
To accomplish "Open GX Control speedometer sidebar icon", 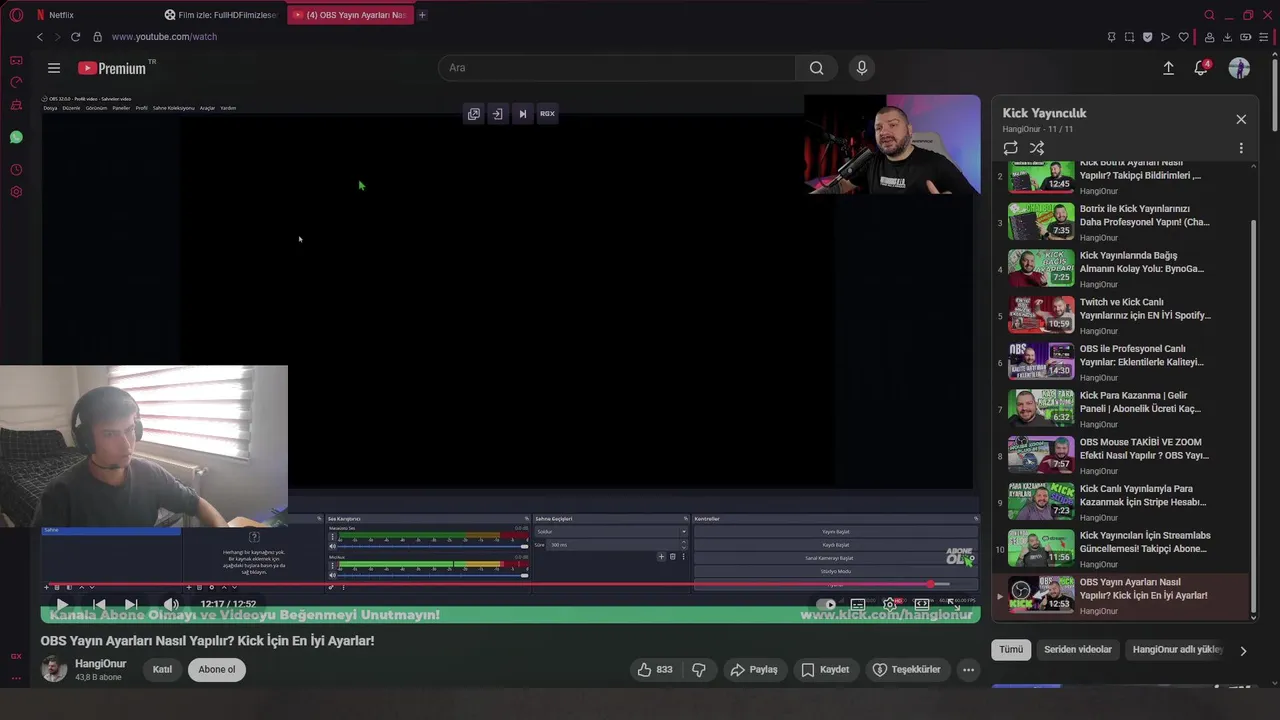I will click(x=16, y=82).
